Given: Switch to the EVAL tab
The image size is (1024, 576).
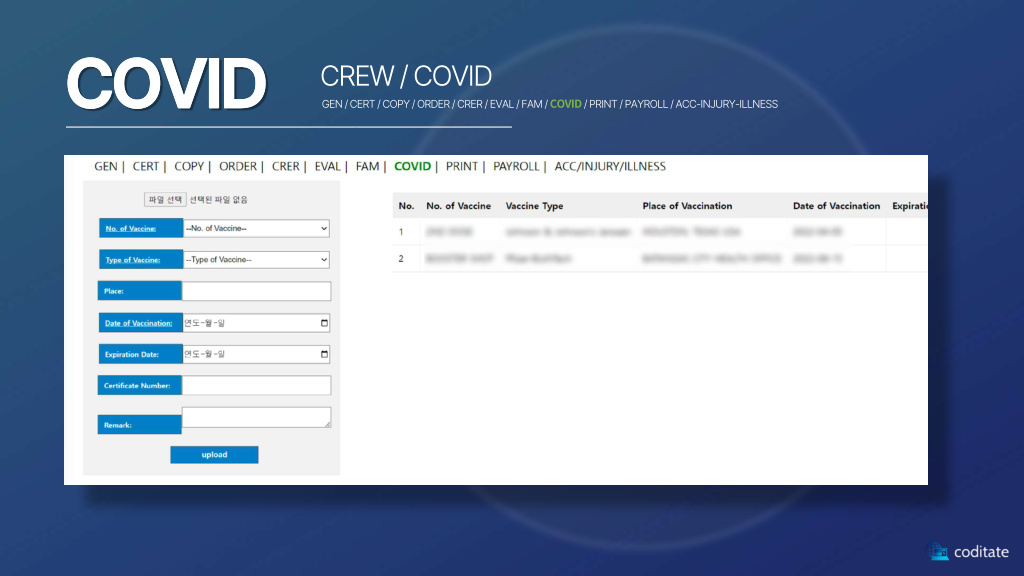Looking at the screenshot, I should coord(327,166).
